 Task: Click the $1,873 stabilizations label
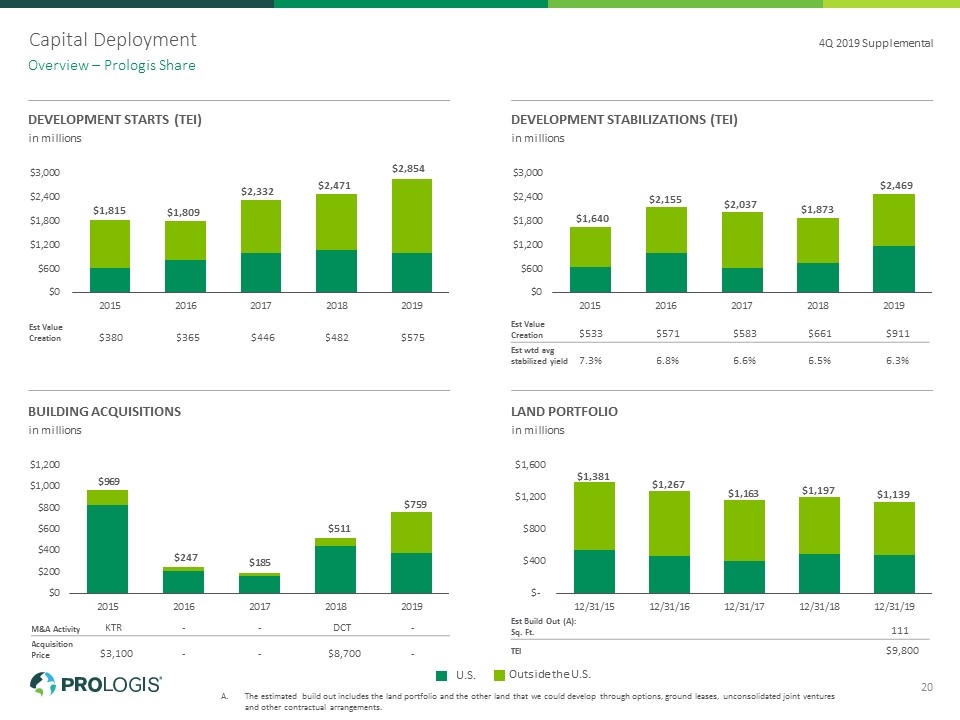point(817,209)
